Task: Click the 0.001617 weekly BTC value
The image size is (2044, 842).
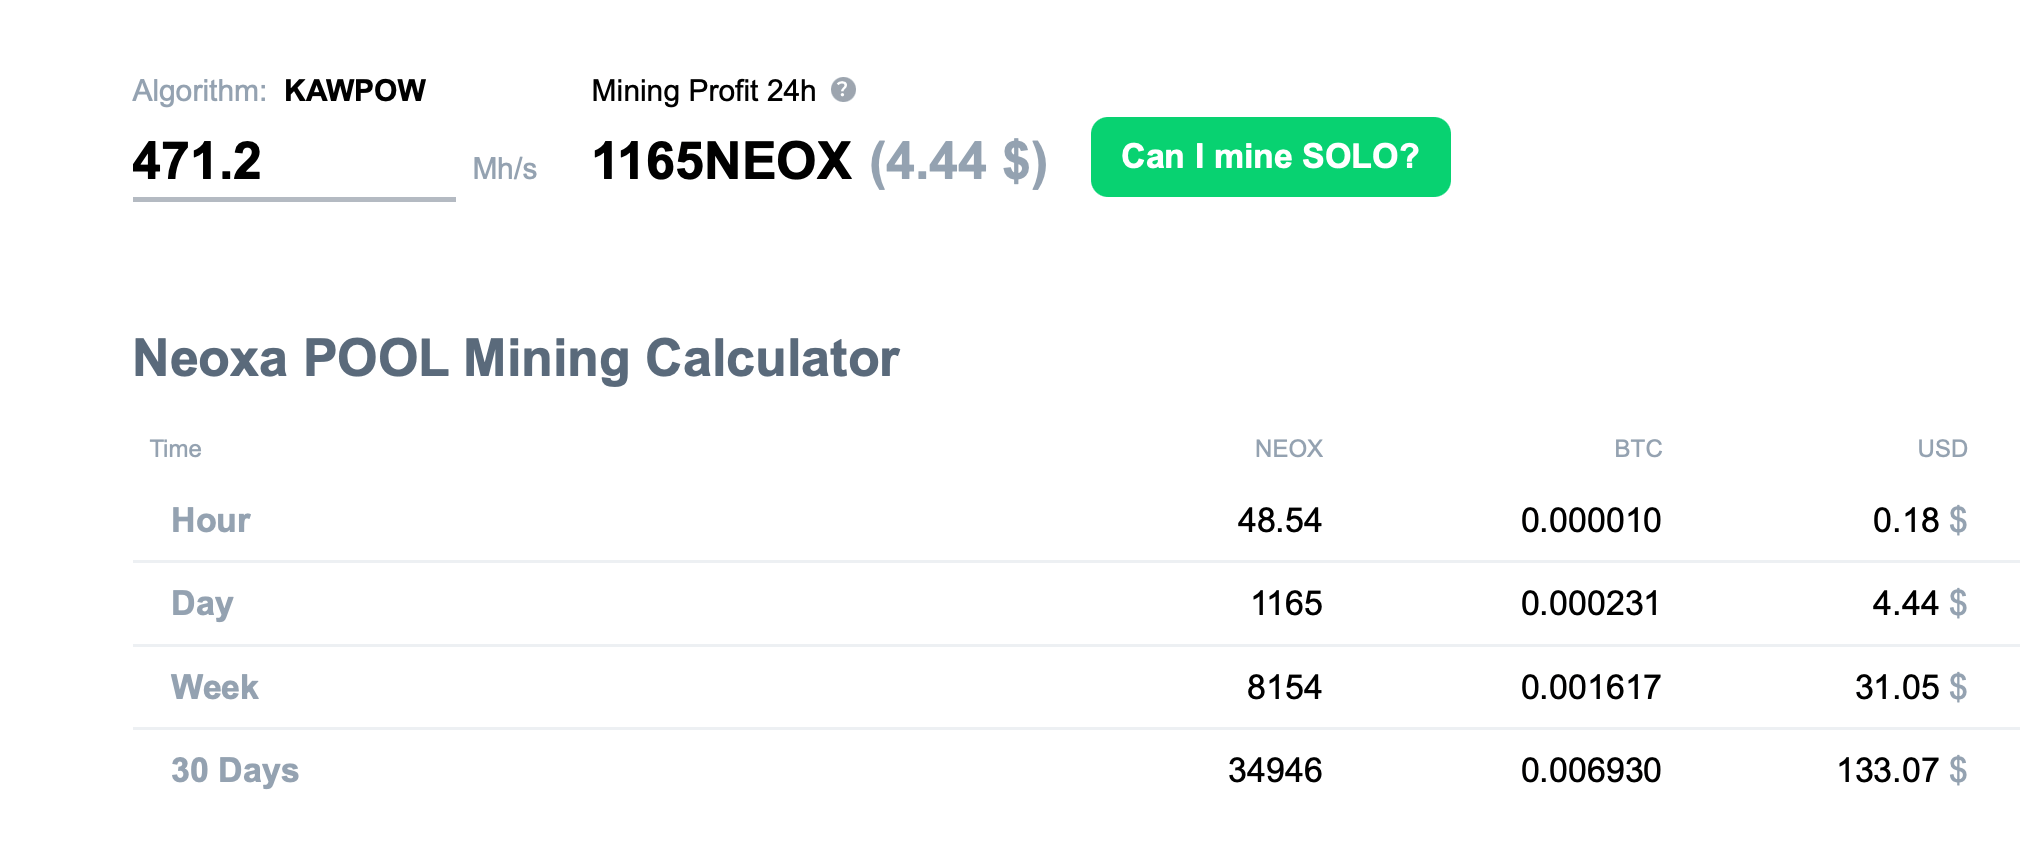Action: [1590, 688]
